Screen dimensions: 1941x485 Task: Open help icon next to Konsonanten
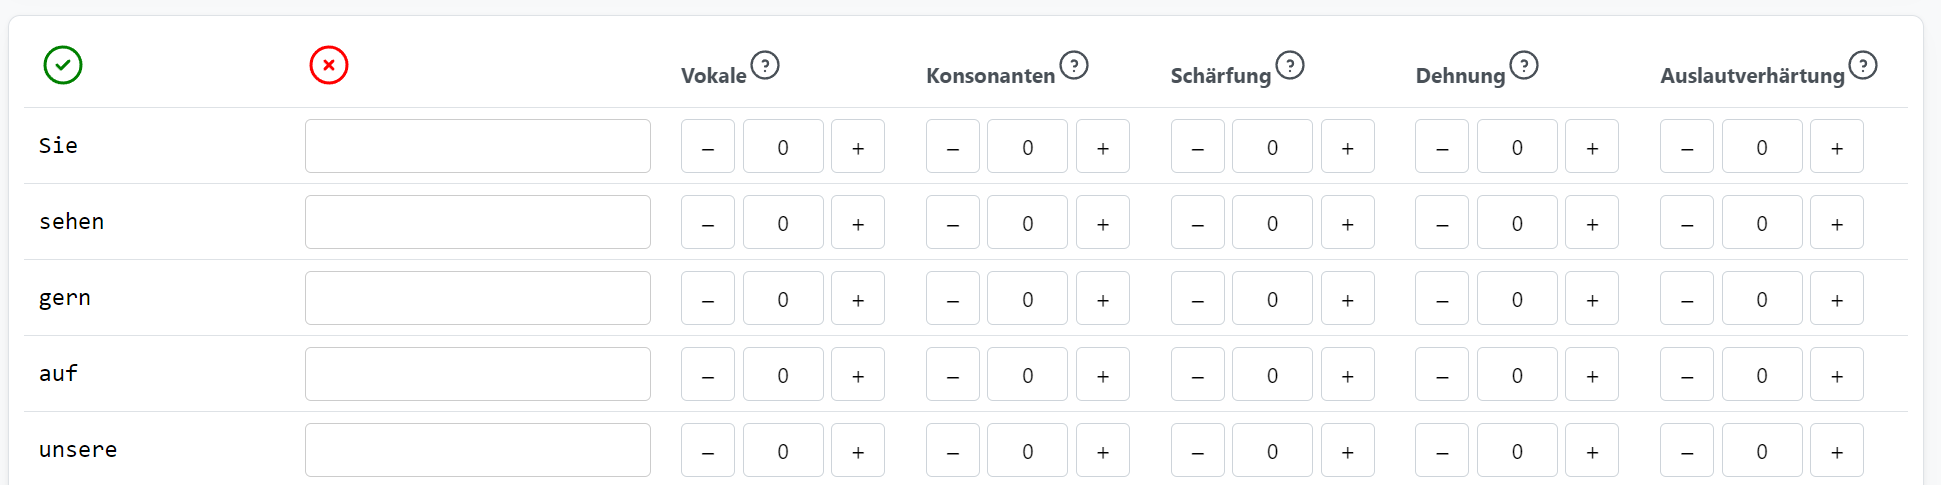pyautogui.click(x=1074, y=65)
